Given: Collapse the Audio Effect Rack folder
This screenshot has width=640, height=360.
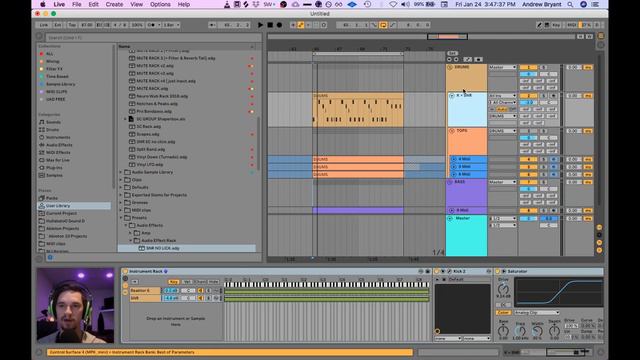Looking at the screenshot, I should click(131, 240).
